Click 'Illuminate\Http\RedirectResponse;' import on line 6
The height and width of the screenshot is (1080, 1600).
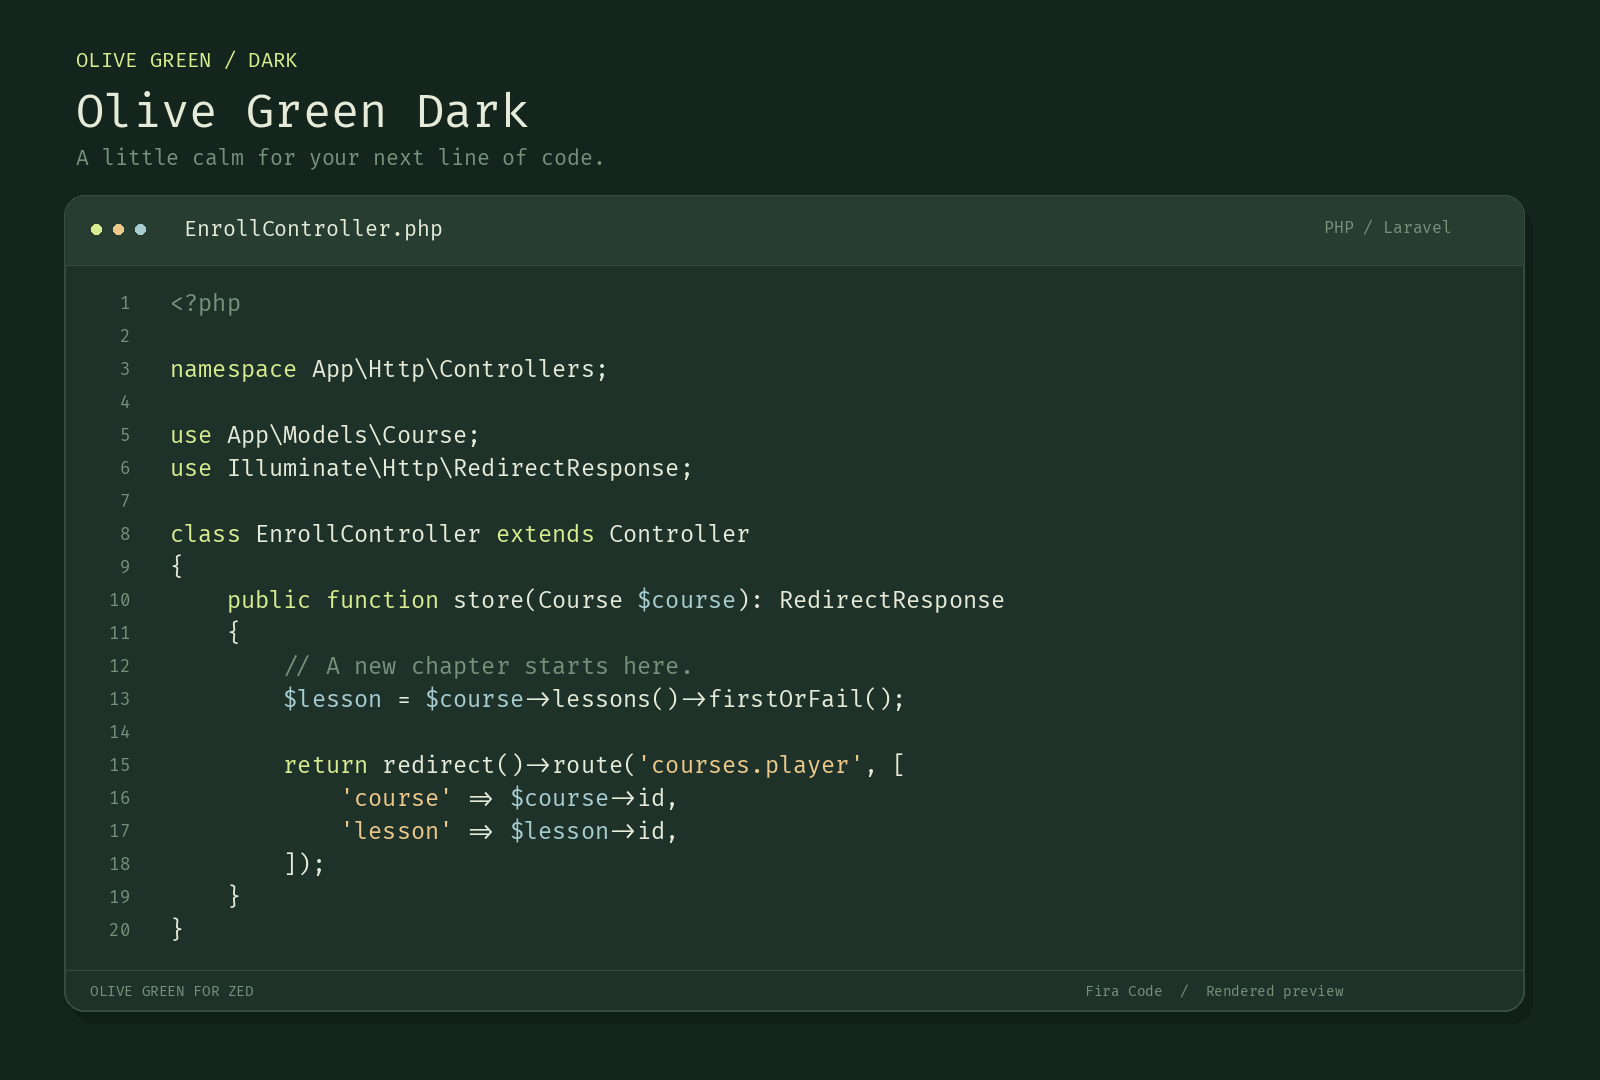[460, 468]
